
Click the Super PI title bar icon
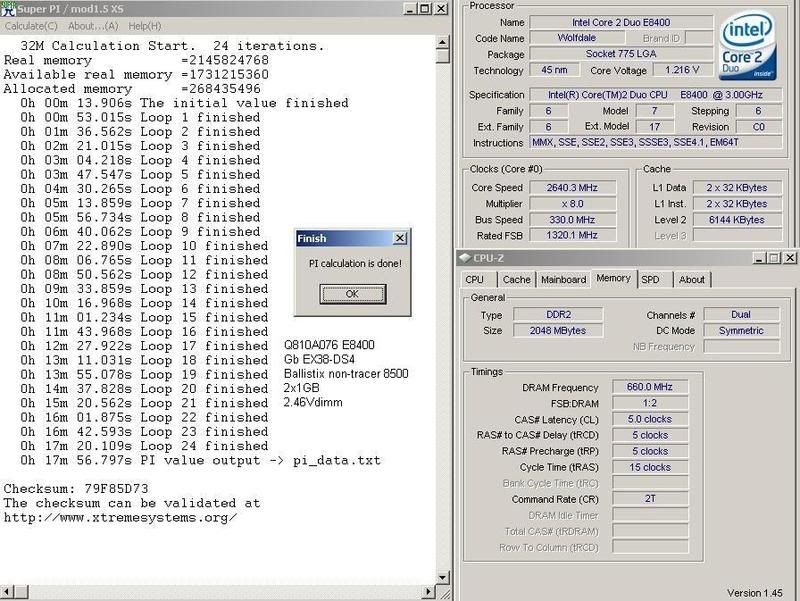click(x=9, y=9)
